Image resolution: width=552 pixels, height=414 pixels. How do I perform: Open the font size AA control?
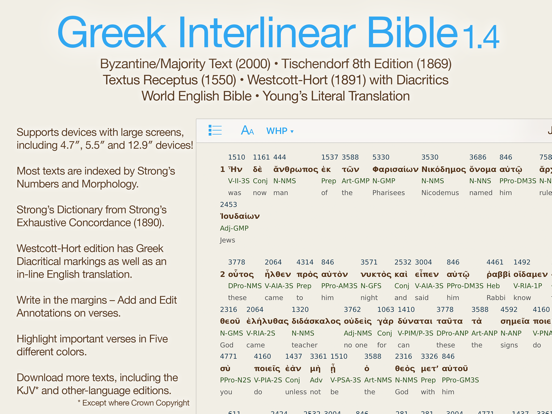247,131
